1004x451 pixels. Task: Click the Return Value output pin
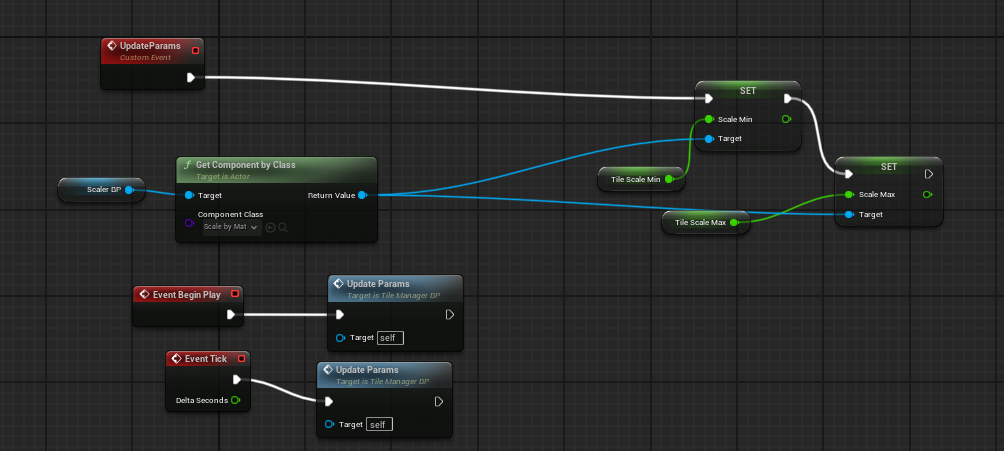click(362, 195)
